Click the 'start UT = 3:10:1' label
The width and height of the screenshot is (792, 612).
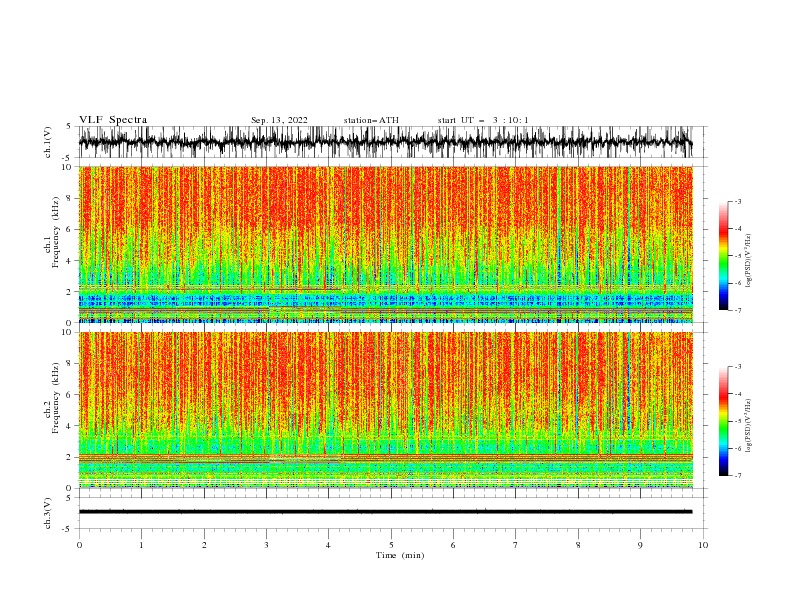(483, 120)
